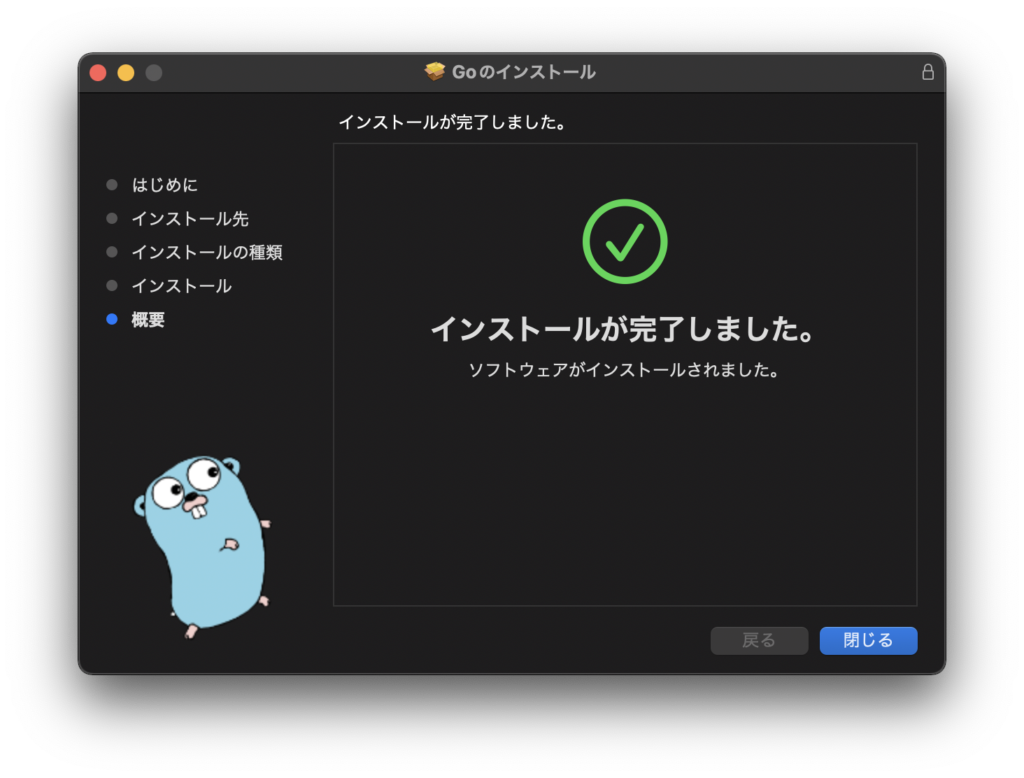Select the はじめに step in the sidebar
Viewport: 1024px width, 778px height.
coord(165,185)
